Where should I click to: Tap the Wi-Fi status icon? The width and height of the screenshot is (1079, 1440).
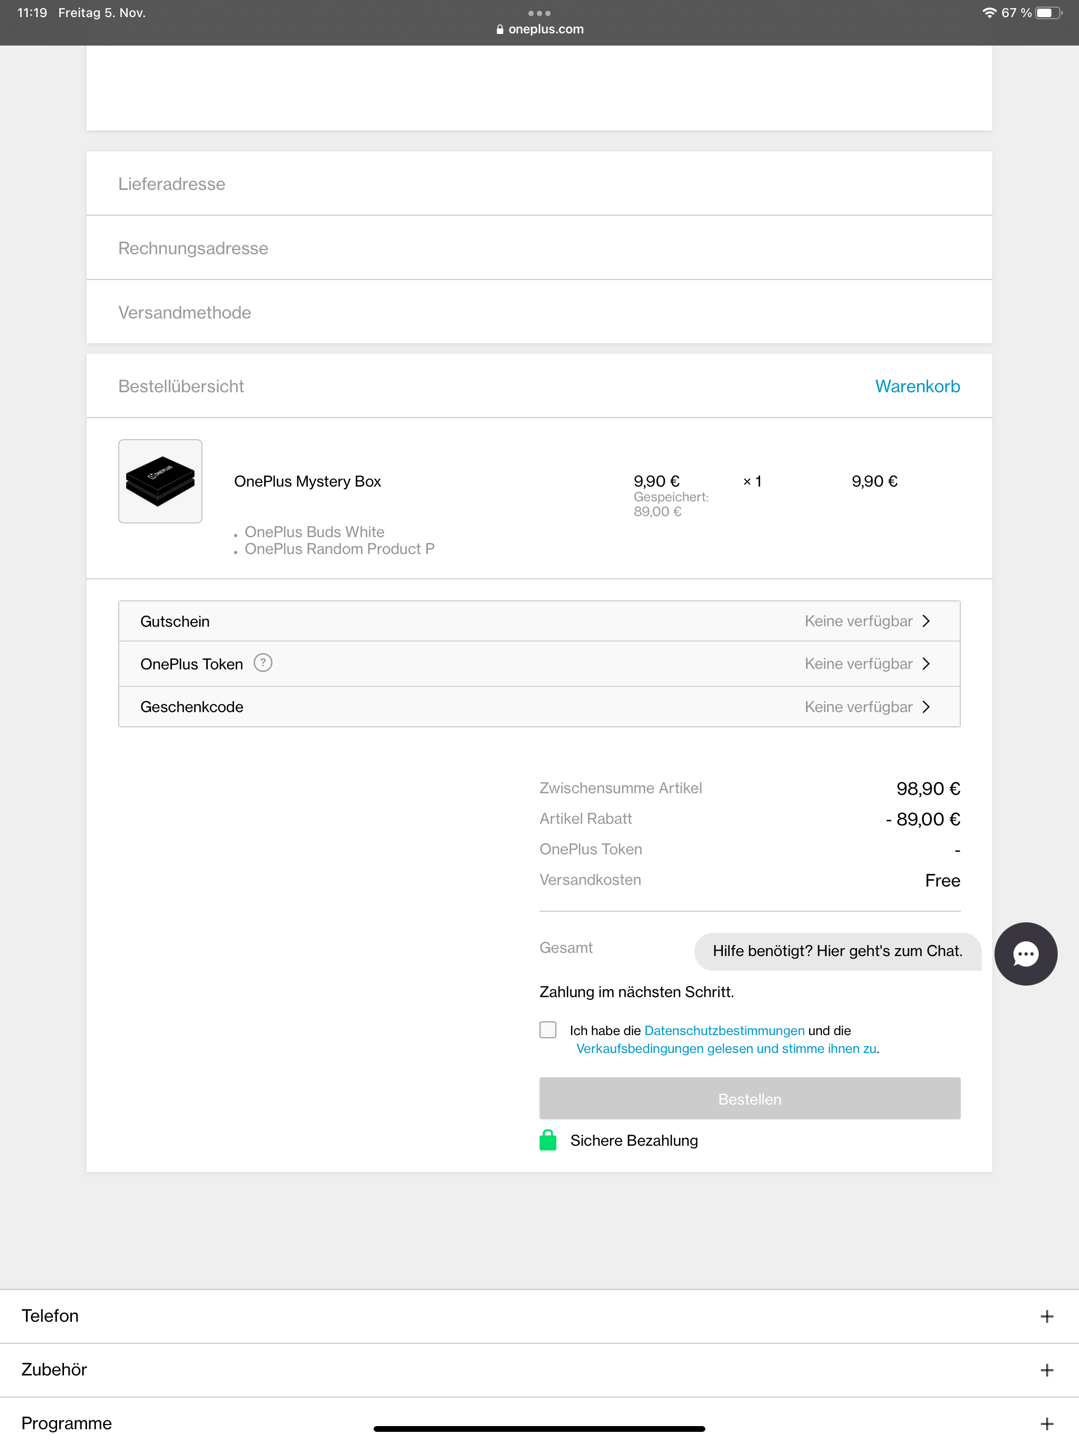coord(989,13)
